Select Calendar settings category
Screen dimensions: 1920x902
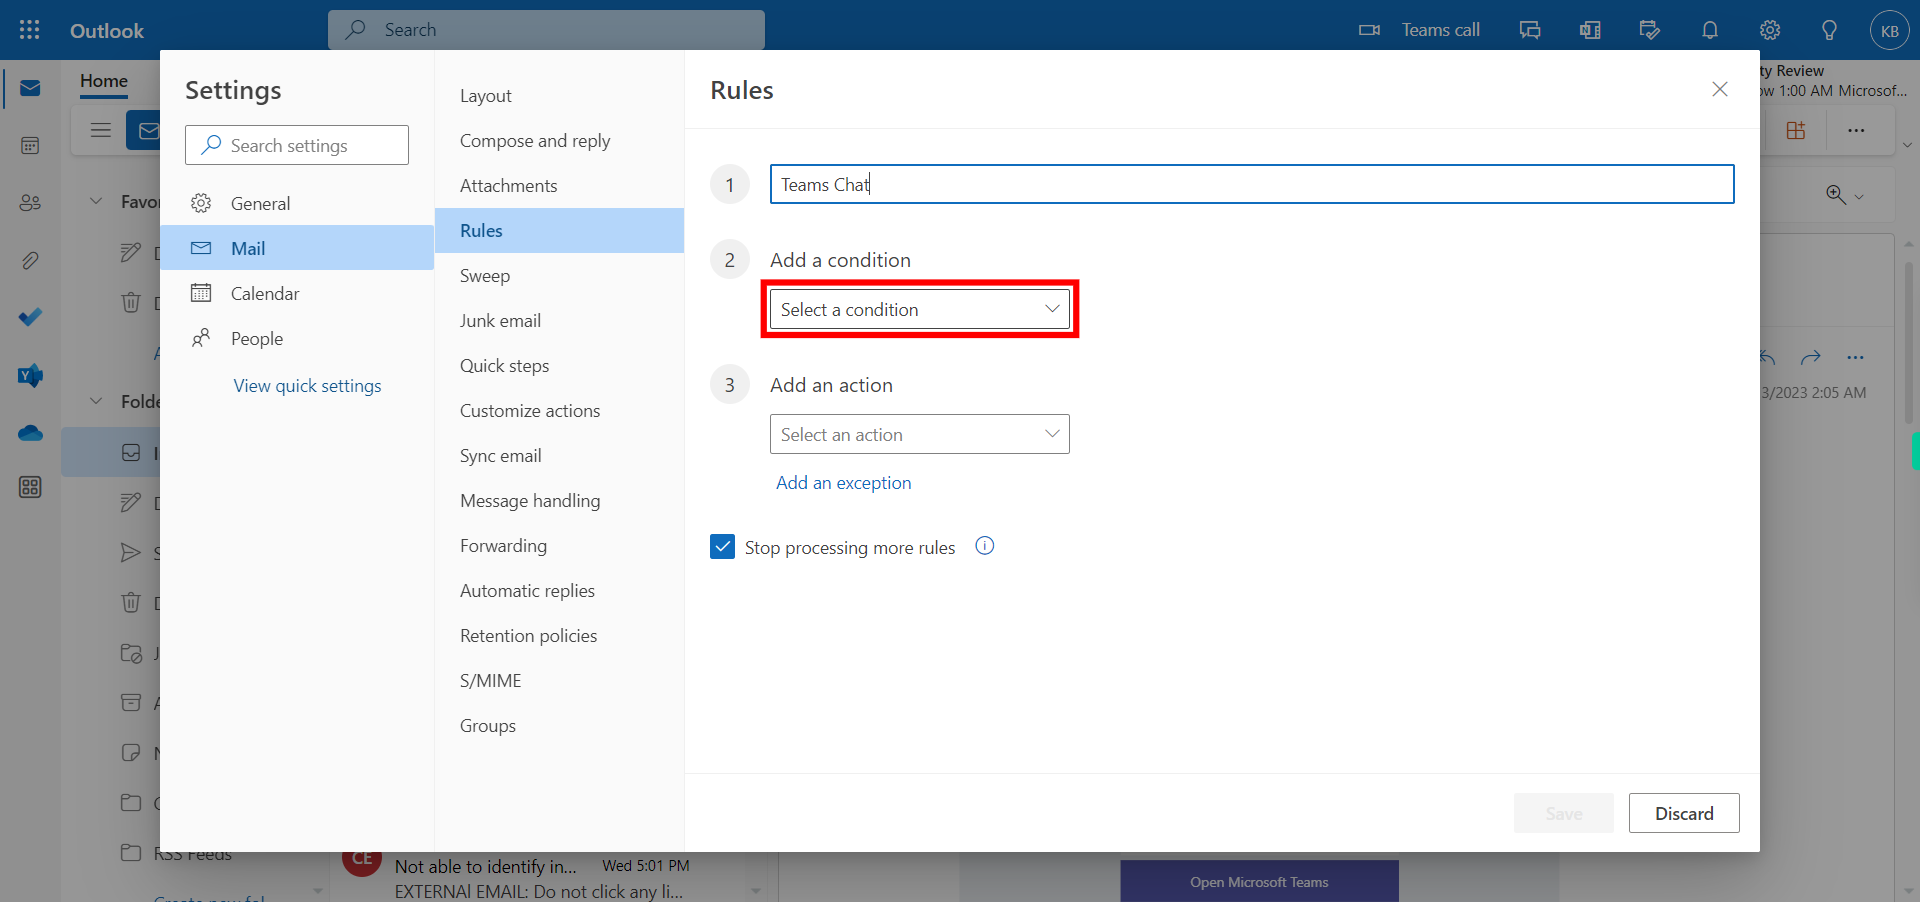click(297, 293)
